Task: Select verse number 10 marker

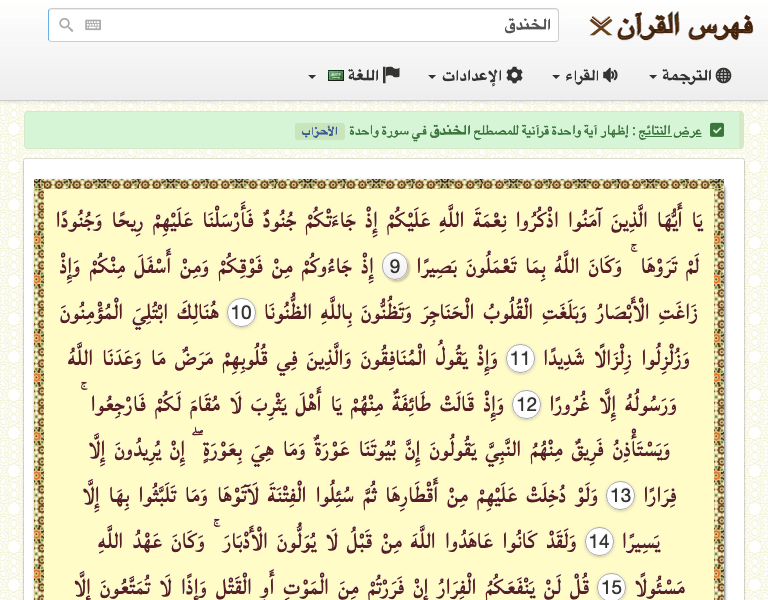Action: [x=241, y=312]
